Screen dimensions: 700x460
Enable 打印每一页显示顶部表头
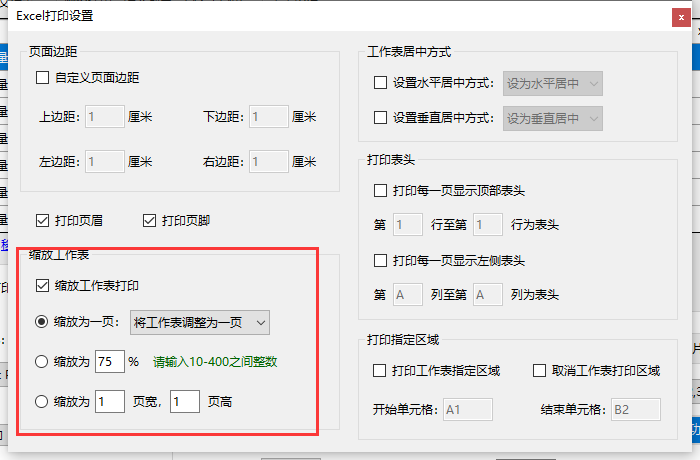tap(380, 191)
